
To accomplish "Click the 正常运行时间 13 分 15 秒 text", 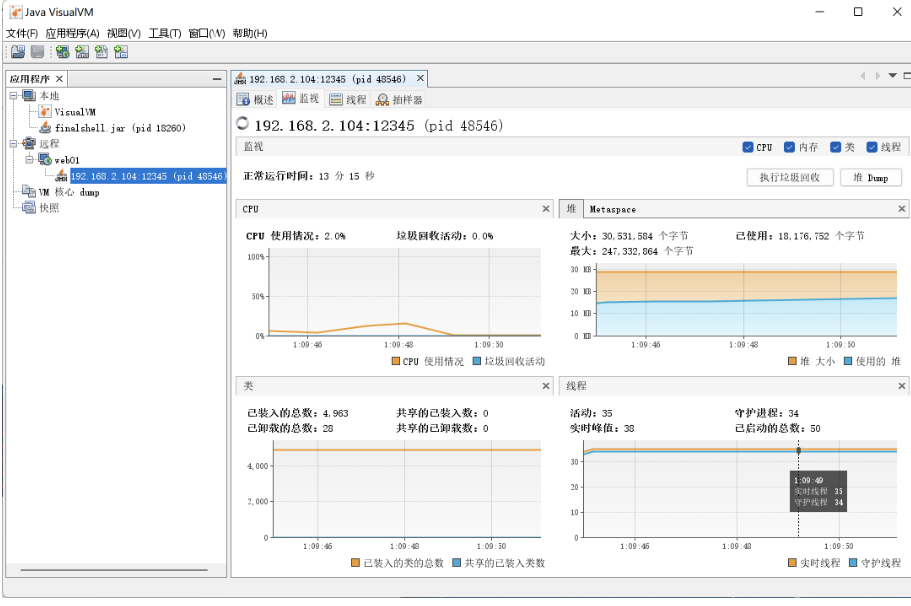I will click(x=309, y=176).
